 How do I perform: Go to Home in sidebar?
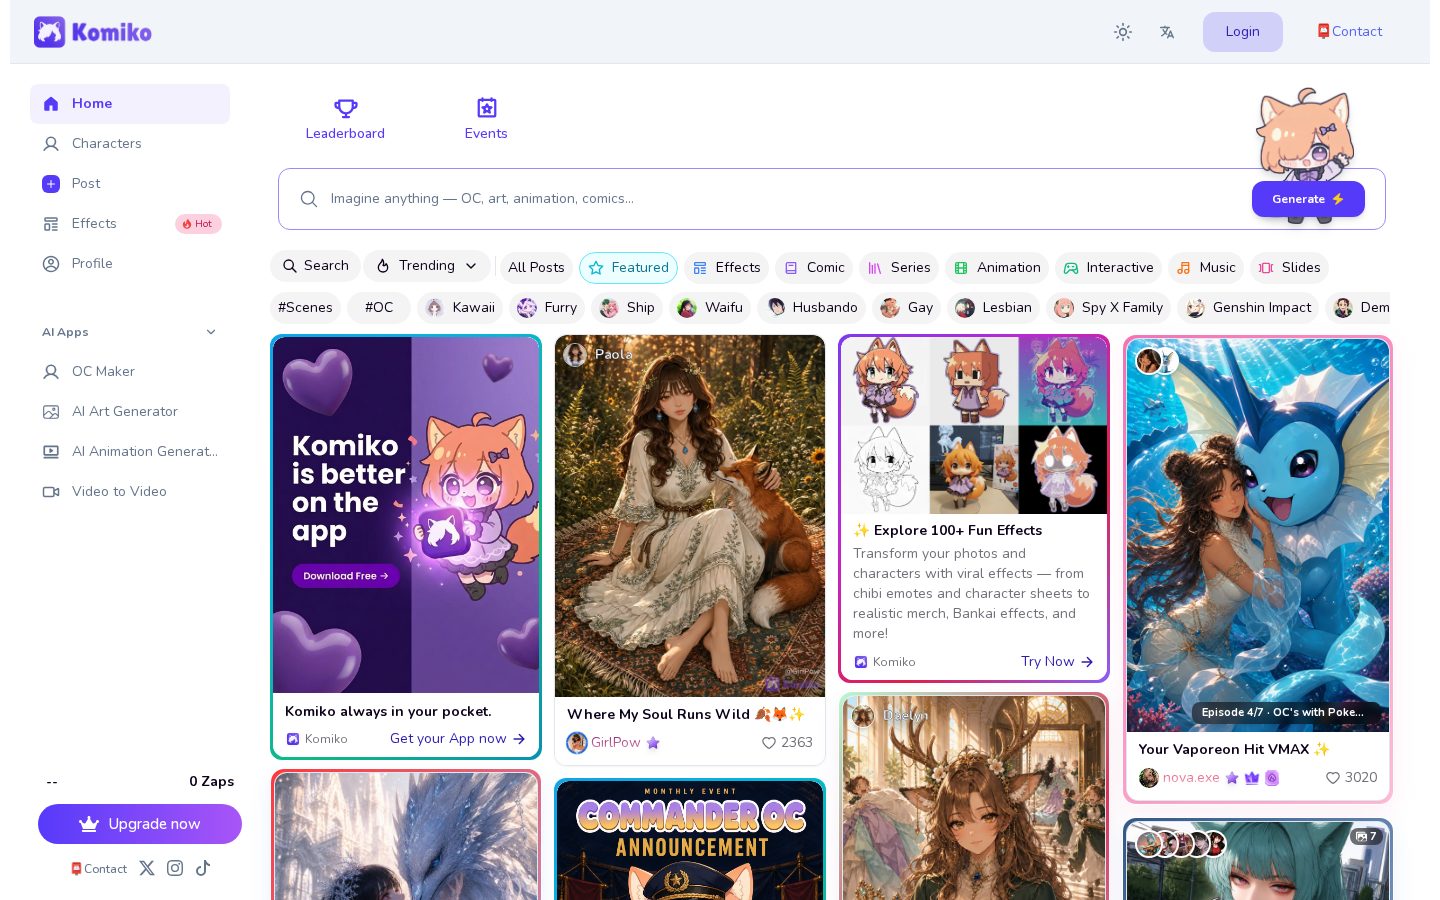130,104
